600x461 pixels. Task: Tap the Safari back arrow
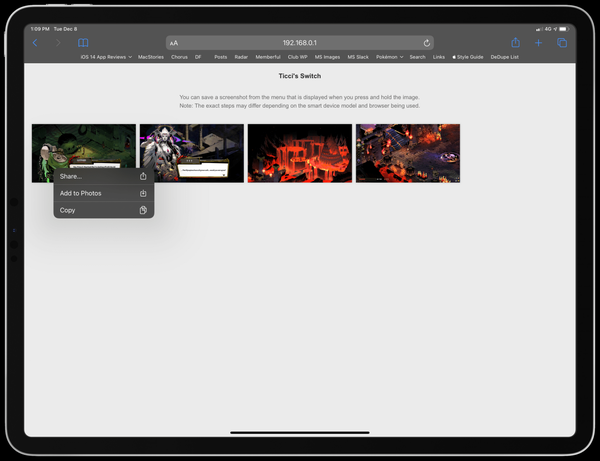click(35, 43)
